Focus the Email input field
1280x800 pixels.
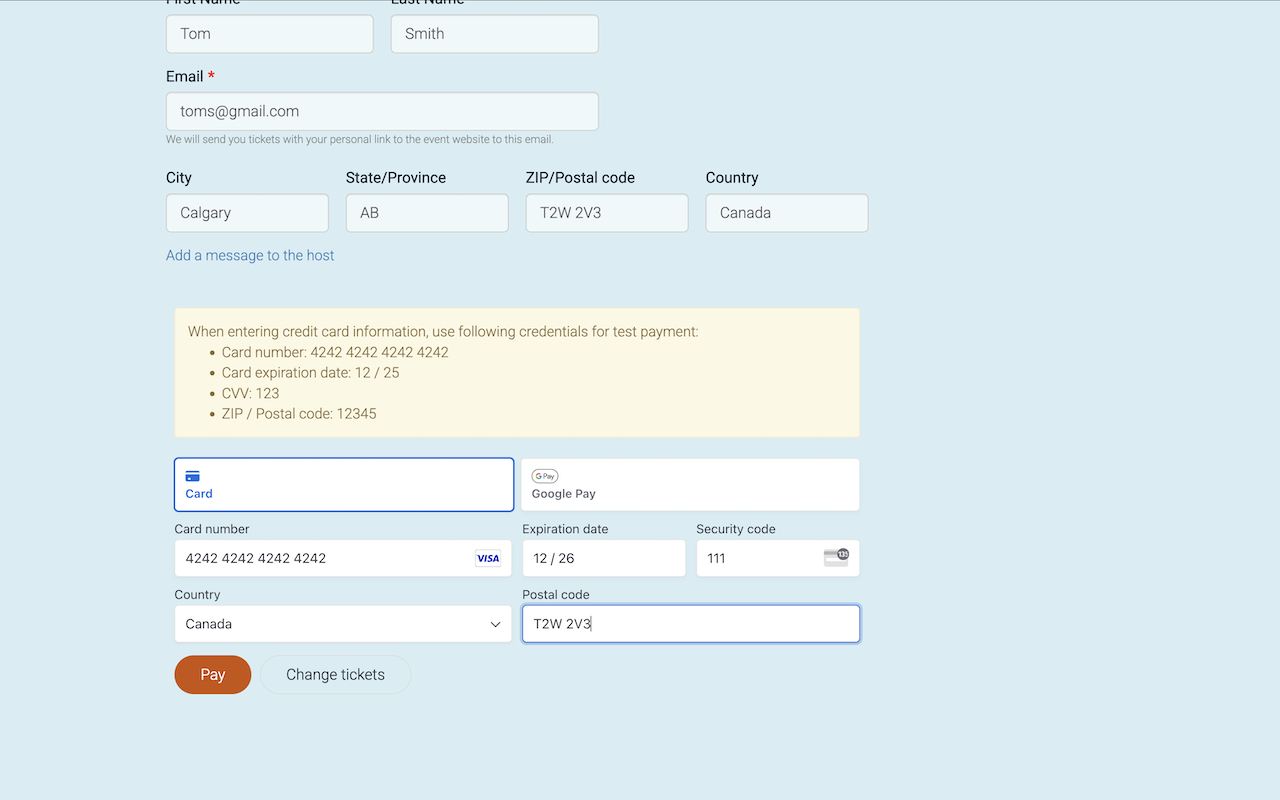[x=382, y=112]
